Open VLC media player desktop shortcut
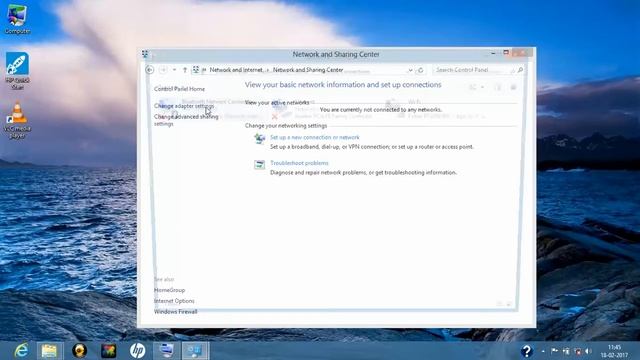 point(17,120)
